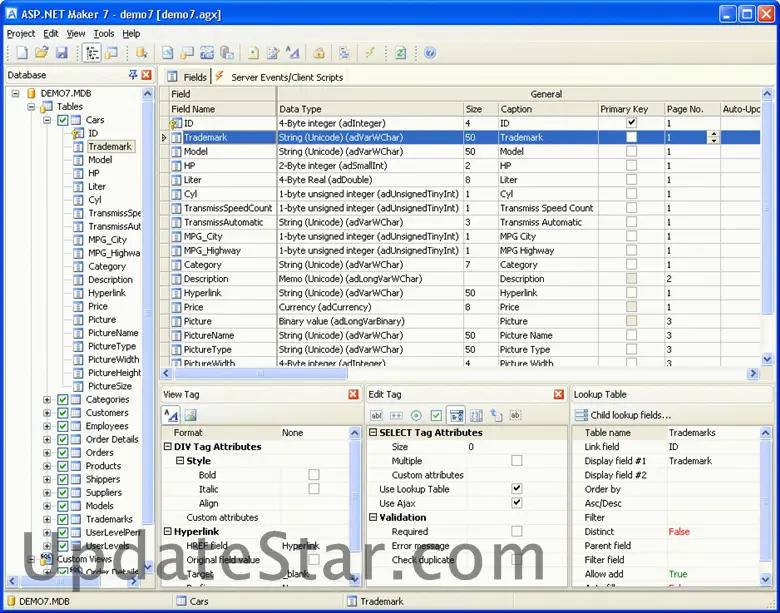
Task: Toggle the Multiple checkbox in Edit Tag
Action: click(517, 460)
